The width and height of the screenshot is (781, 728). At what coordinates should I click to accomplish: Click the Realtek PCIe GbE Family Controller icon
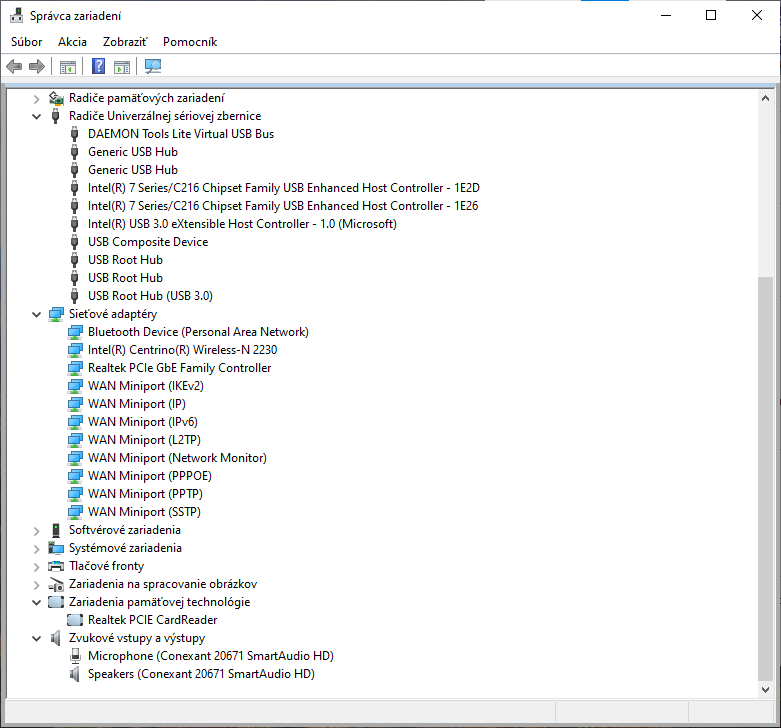(75, 368)
